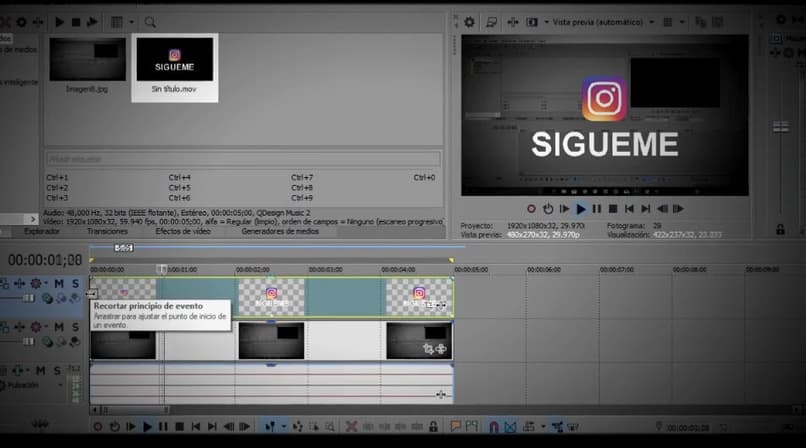
Task: Open media properties gear in Project Media toolbar
Action: 22,22
